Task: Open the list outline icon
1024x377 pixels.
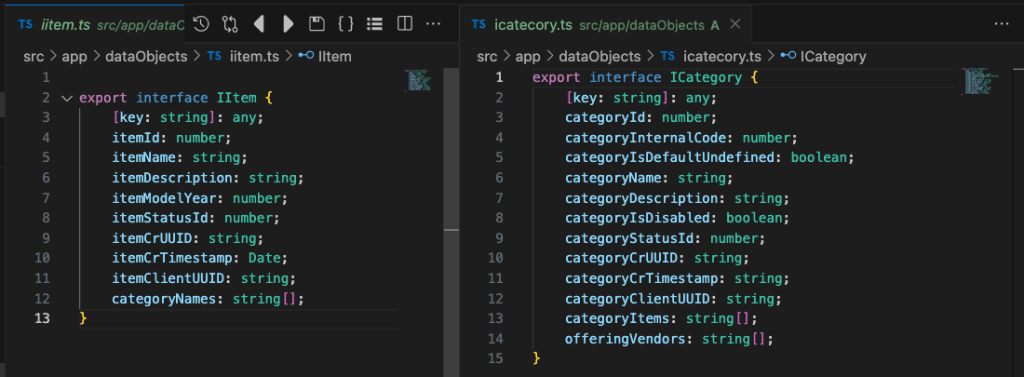Action: click(374, 24)
